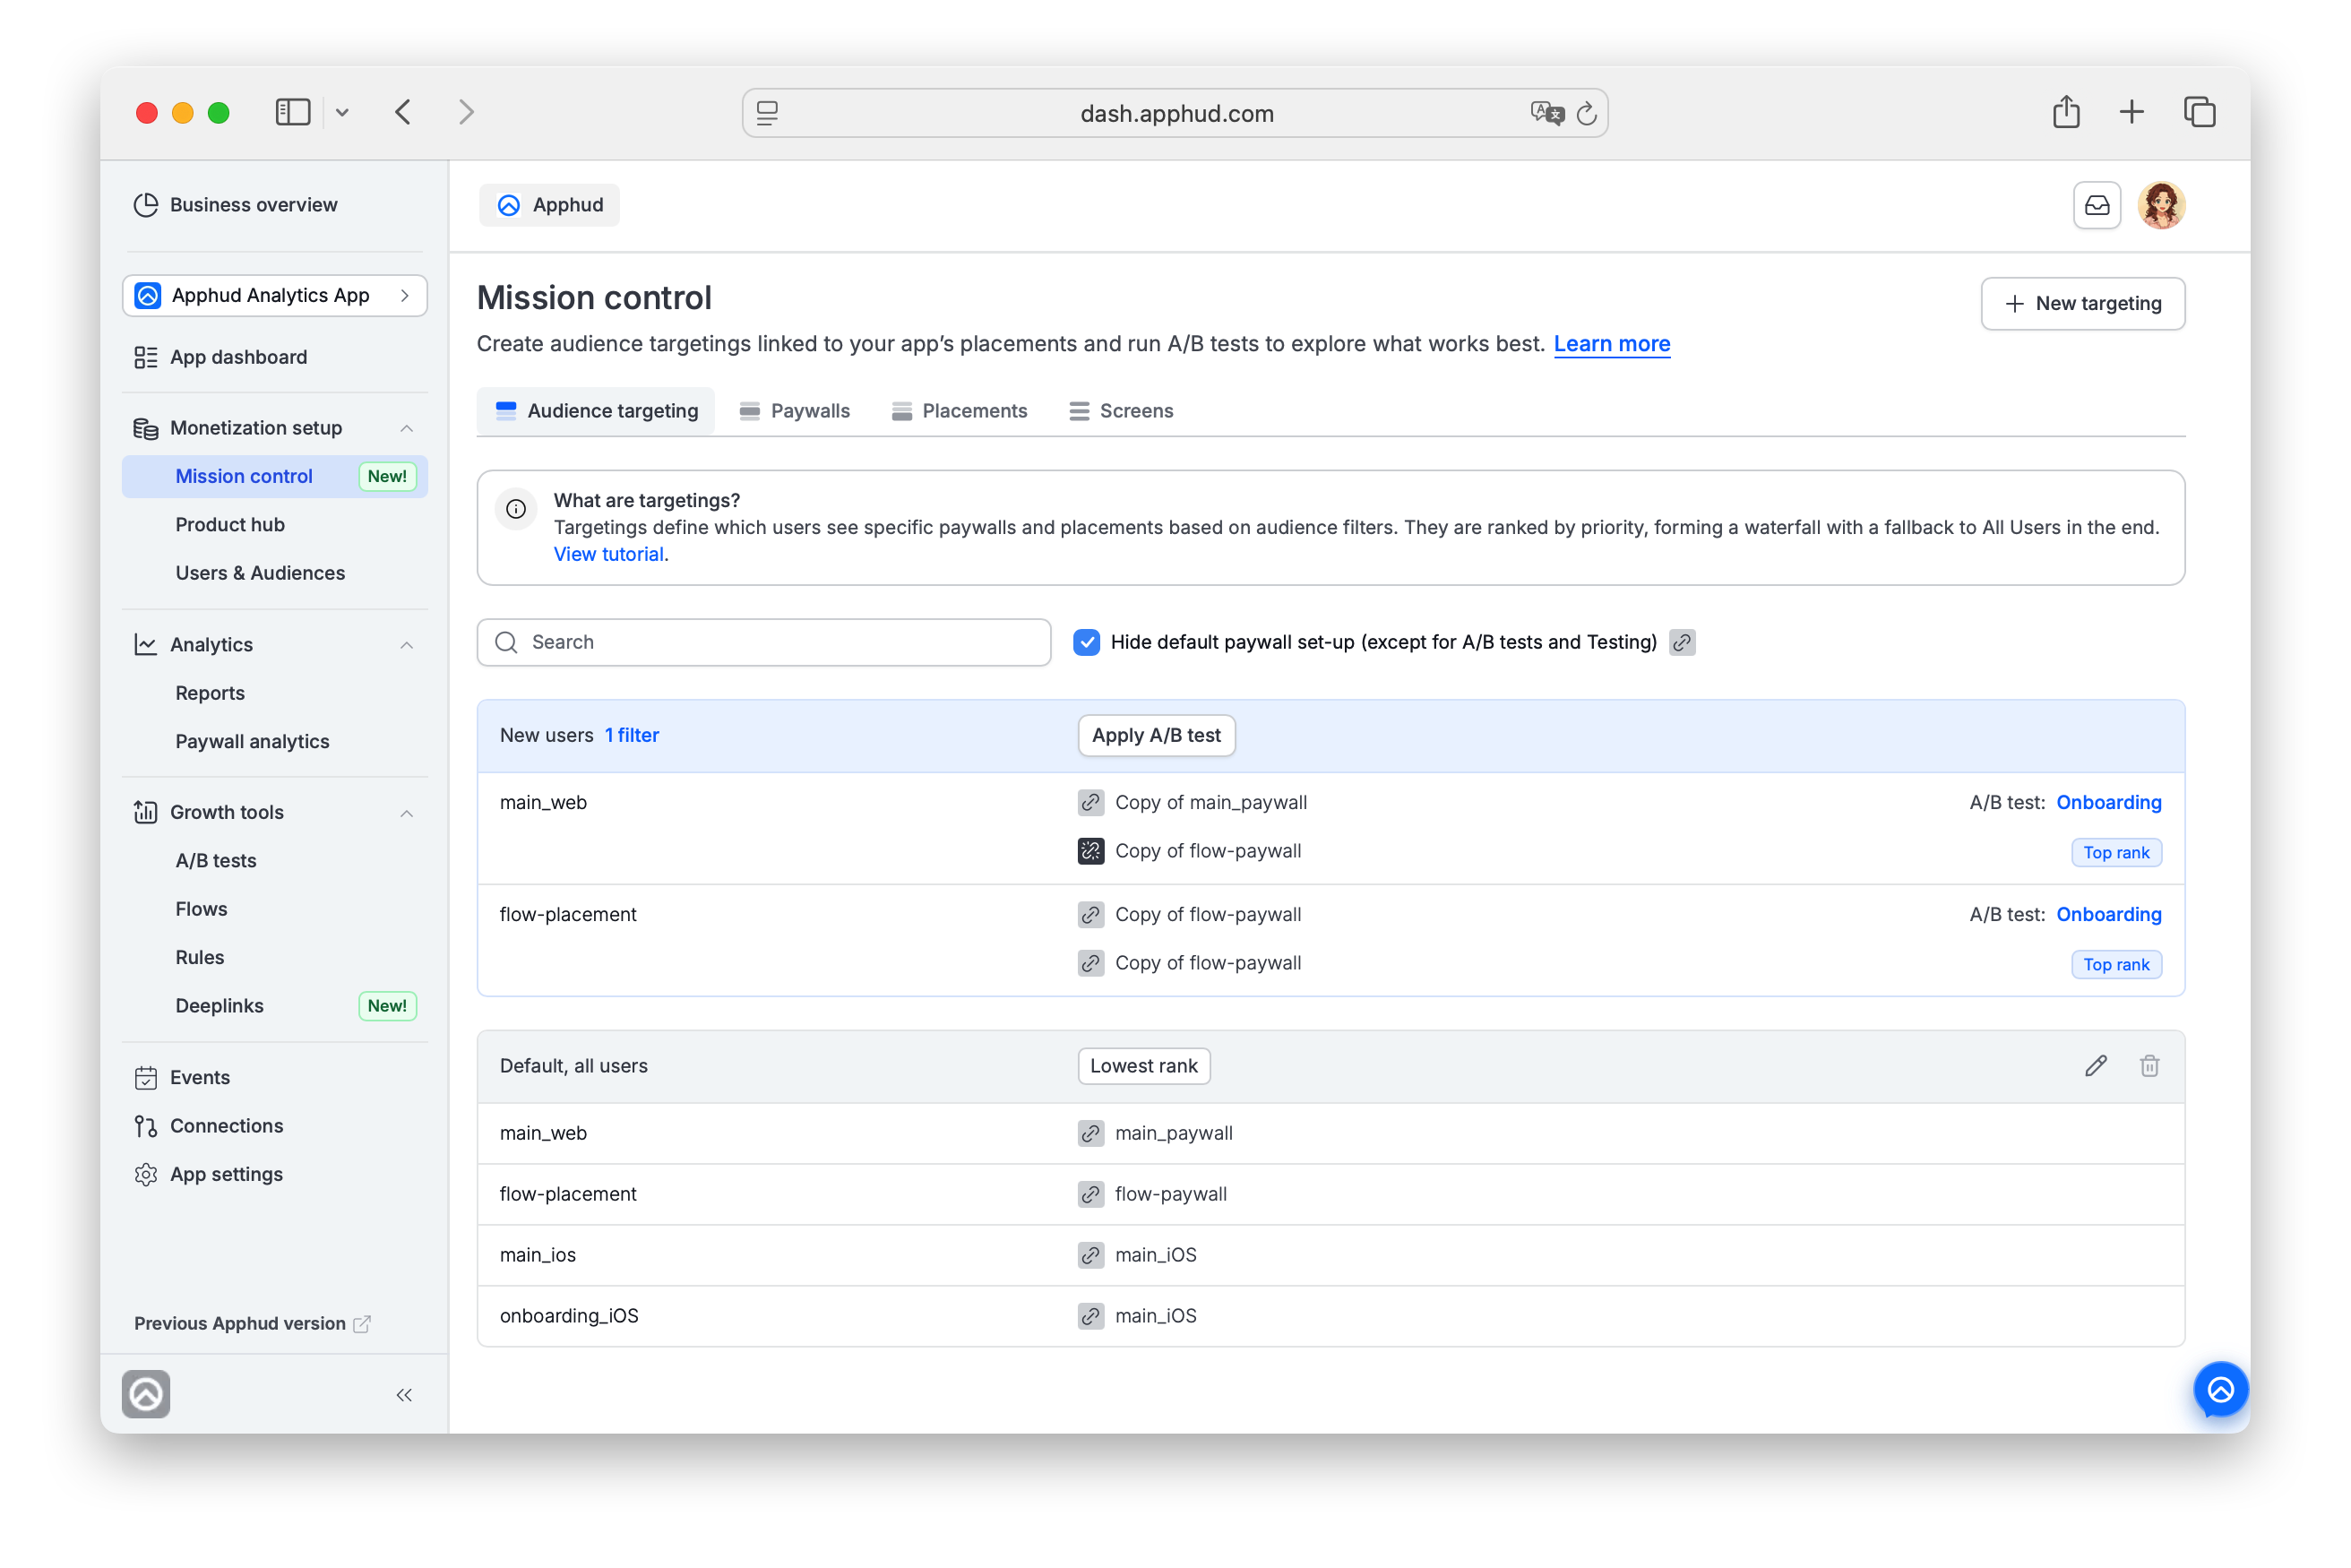Image resolution: width=2351 pixels, height=1568 pixels.
Task: Click the New targeting button
Action: point(2082,303)
